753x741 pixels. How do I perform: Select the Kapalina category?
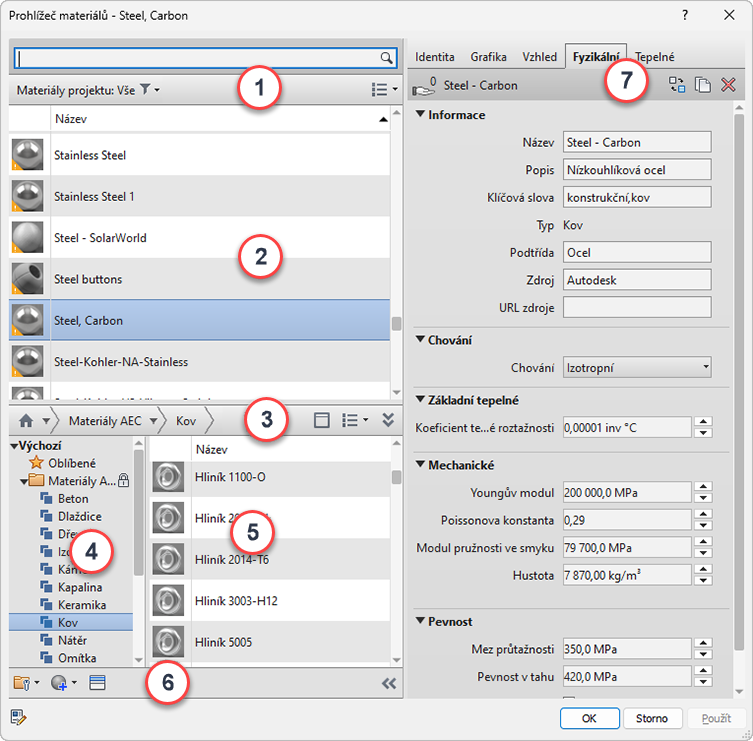[80, 587]
